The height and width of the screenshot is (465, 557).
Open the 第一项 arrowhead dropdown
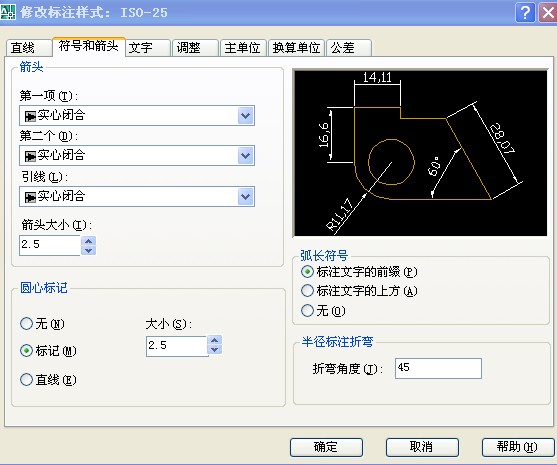click(246, 115)
